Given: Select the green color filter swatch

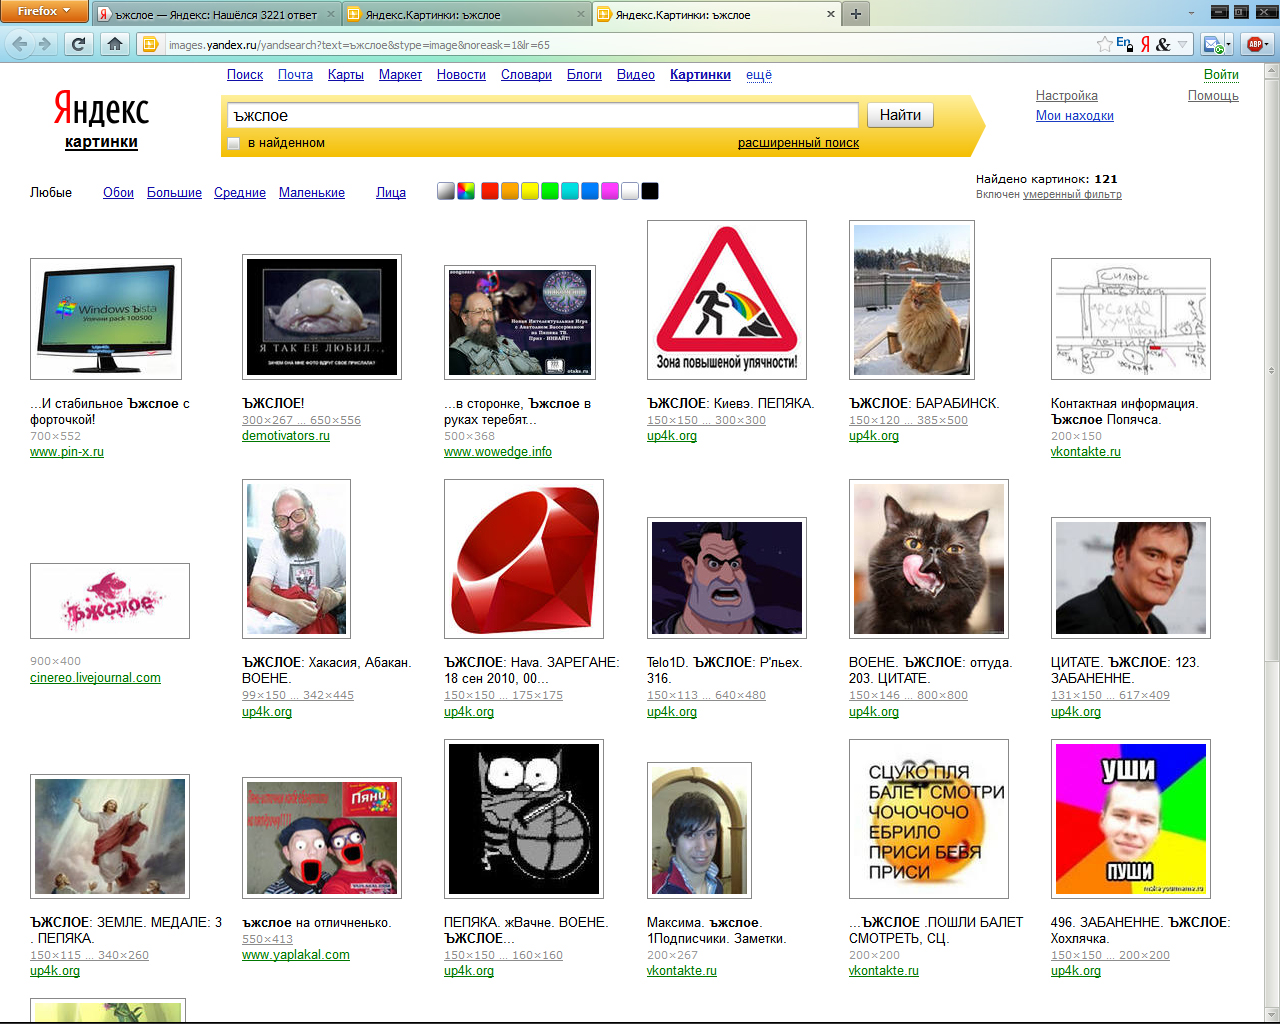Looking at the screenshot, I should point(550,191).
